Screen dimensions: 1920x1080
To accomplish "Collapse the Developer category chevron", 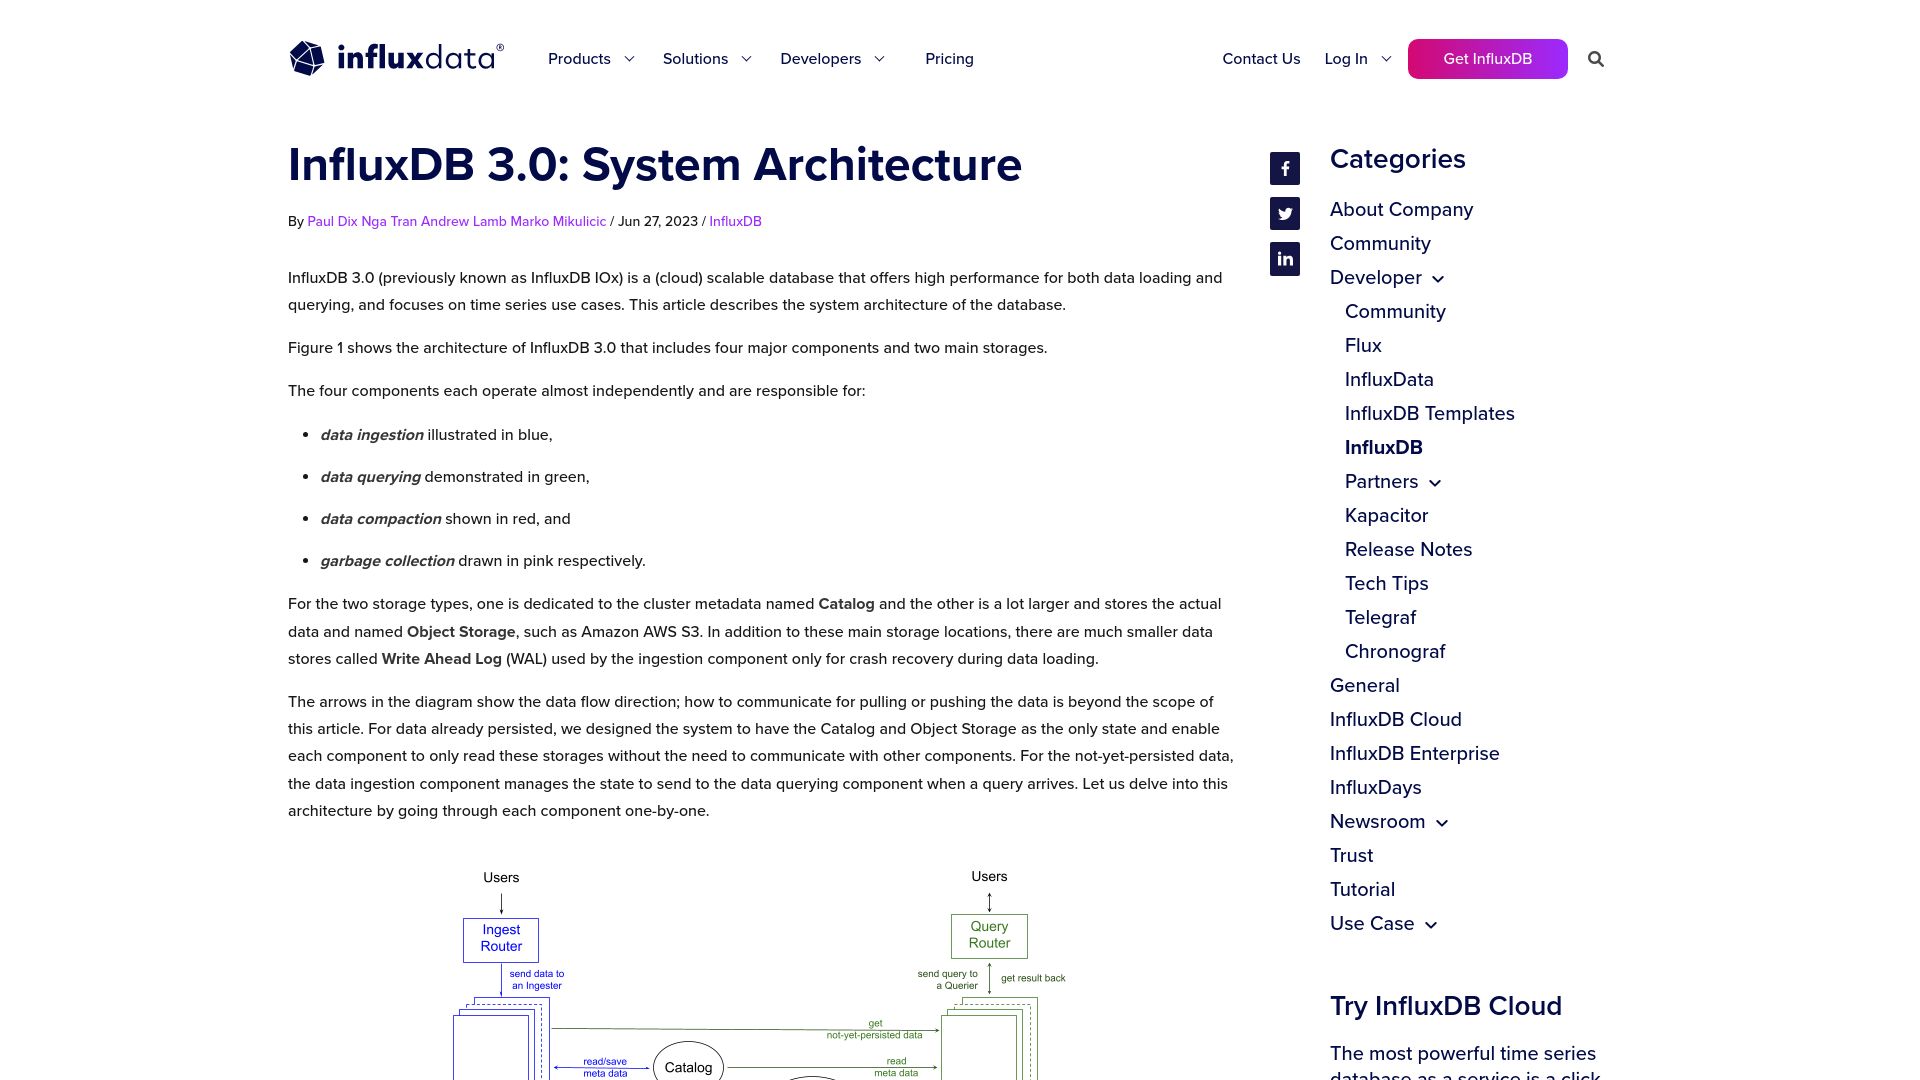I will pyautogui.click(x=1438, y=279).
